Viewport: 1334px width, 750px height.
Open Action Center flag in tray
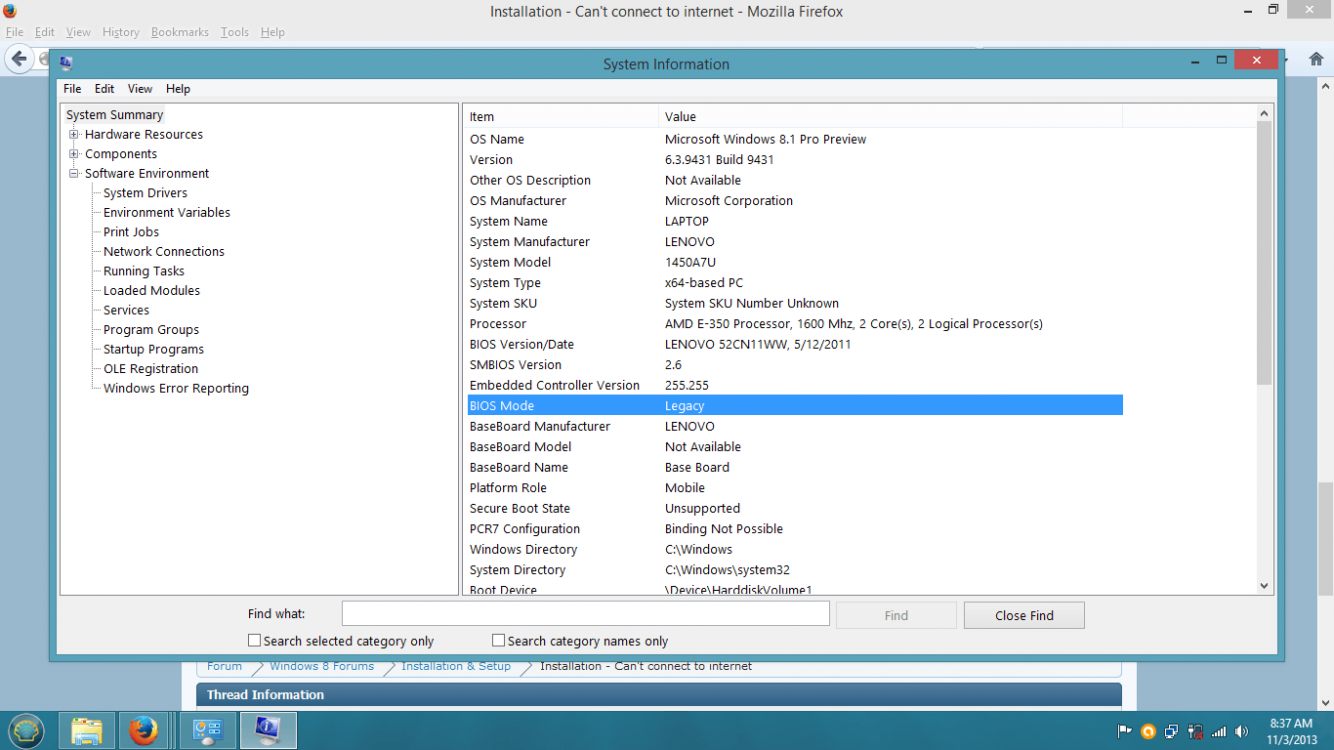point(1124,732)
